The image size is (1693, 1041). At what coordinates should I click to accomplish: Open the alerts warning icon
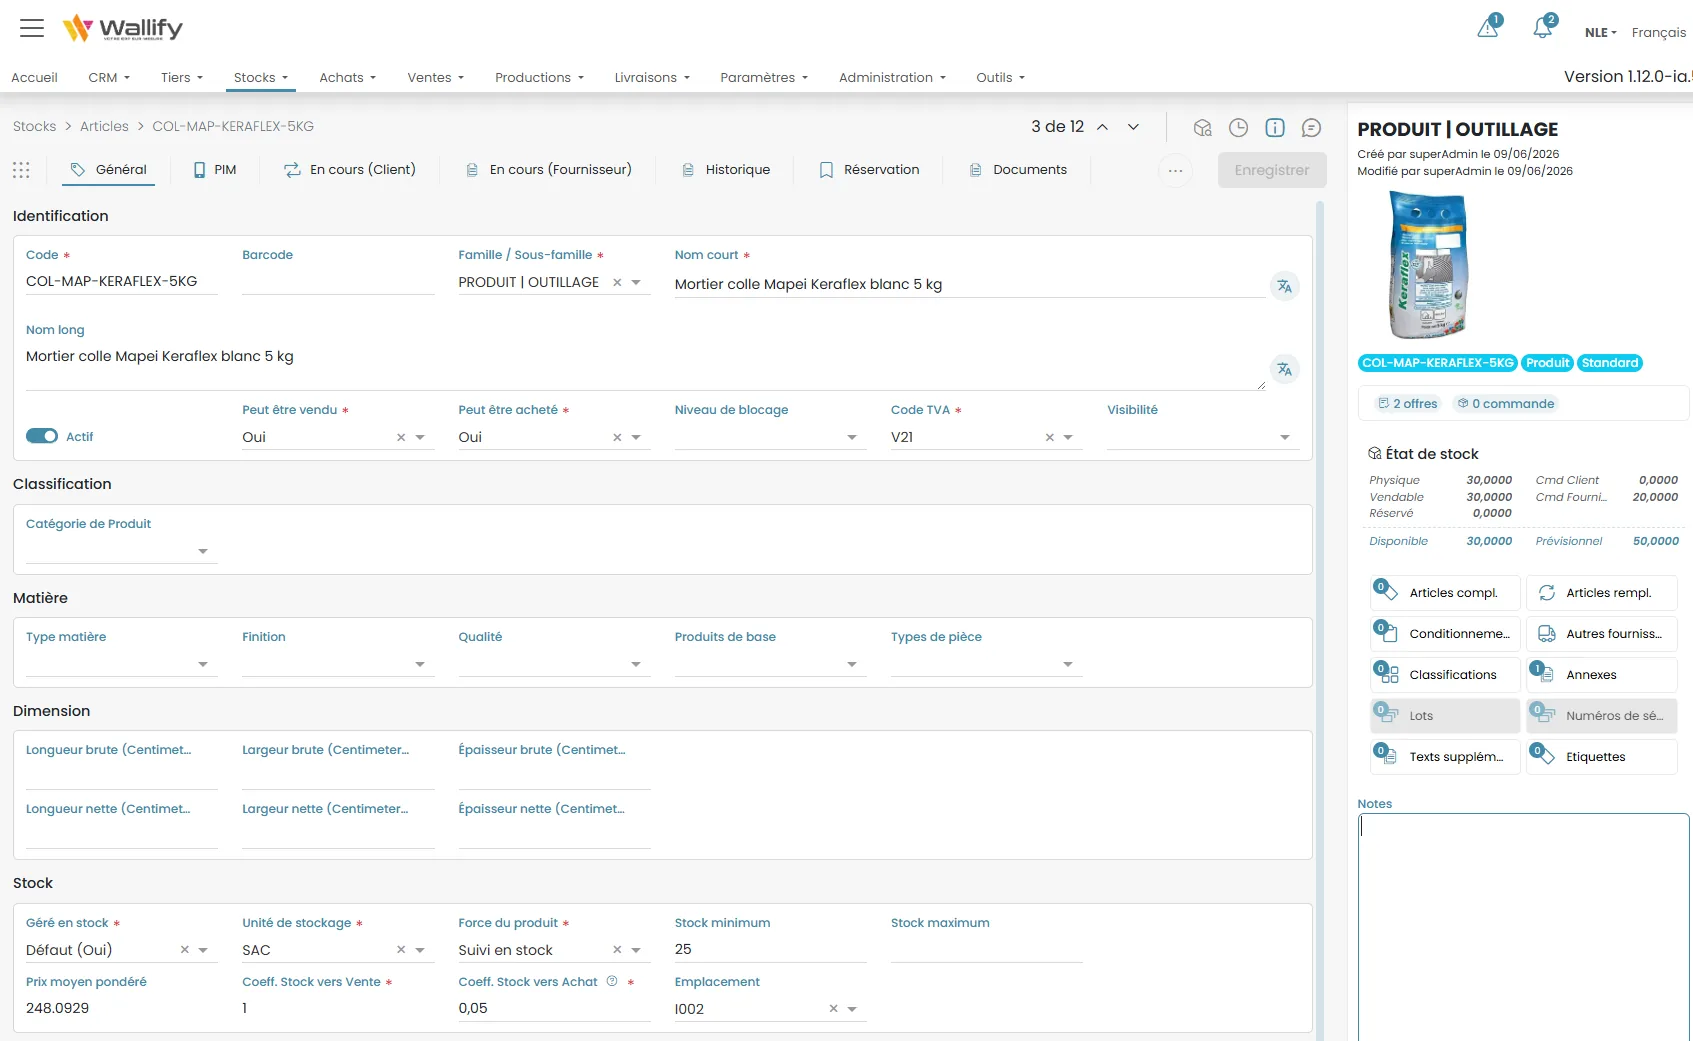click(x=1488, y=28)
